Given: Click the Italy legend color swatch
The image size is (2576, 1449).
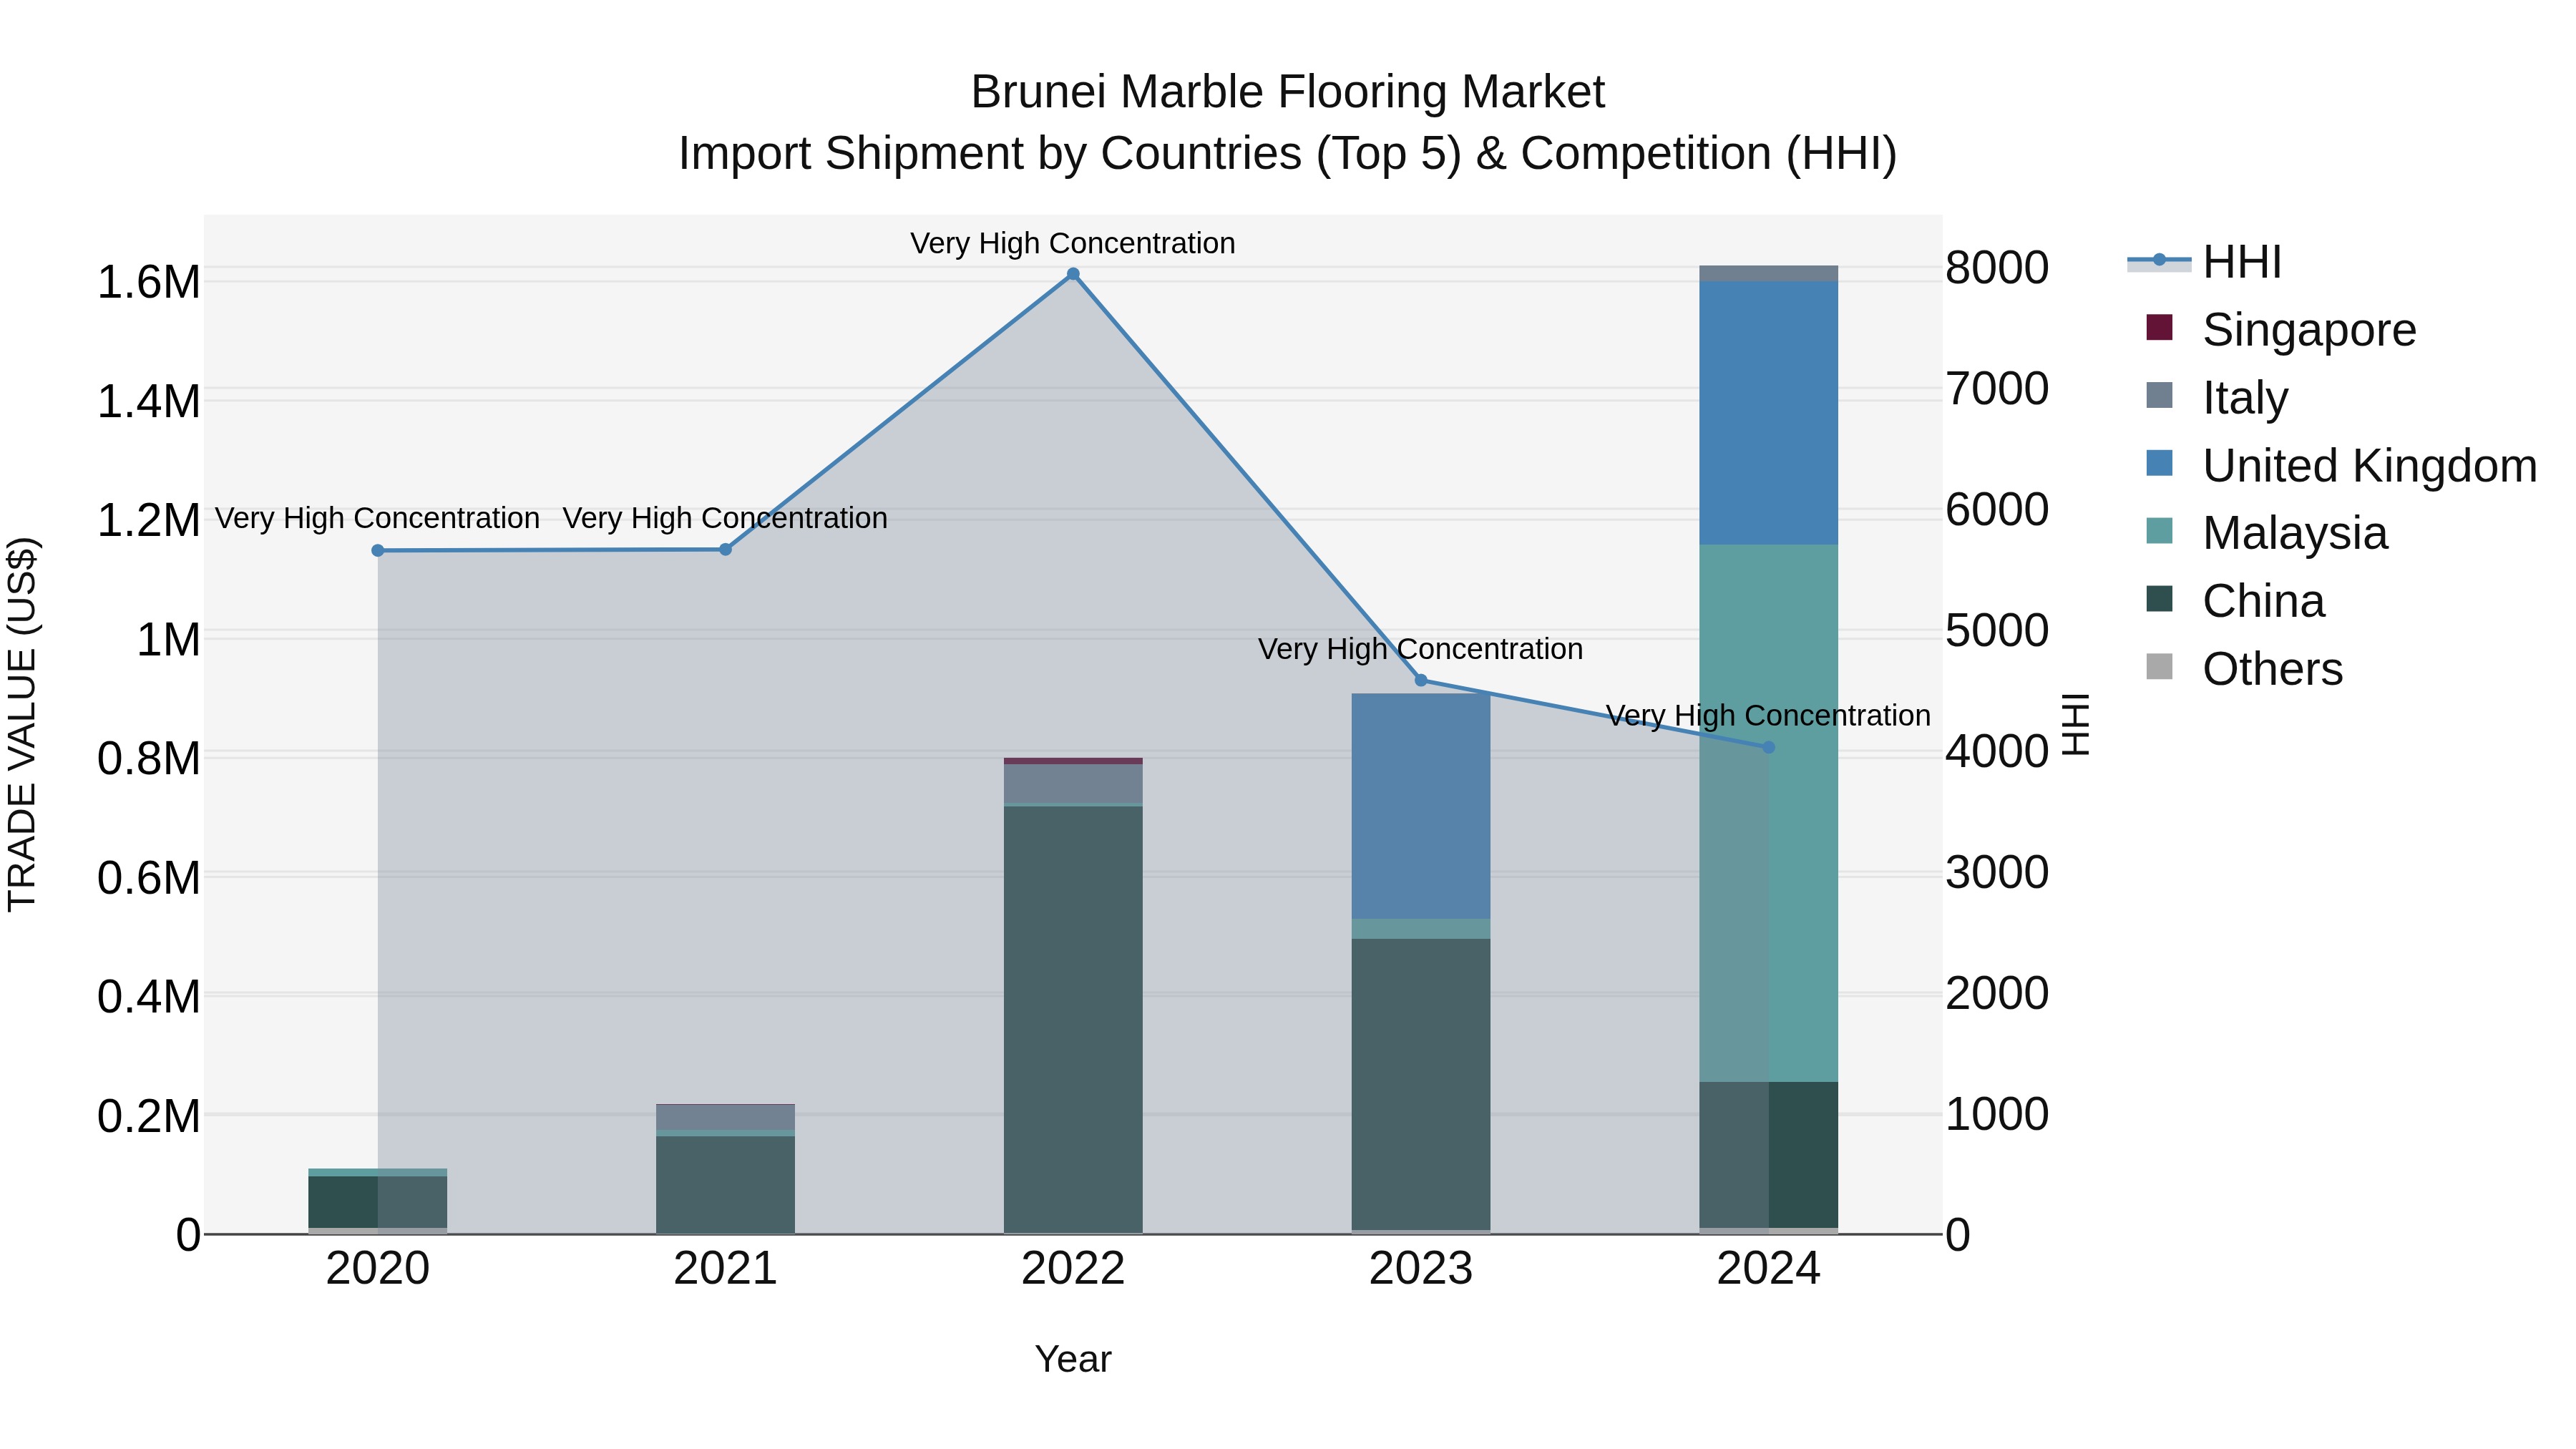Looking at the screenshot, I should (x=2159, y=395).
